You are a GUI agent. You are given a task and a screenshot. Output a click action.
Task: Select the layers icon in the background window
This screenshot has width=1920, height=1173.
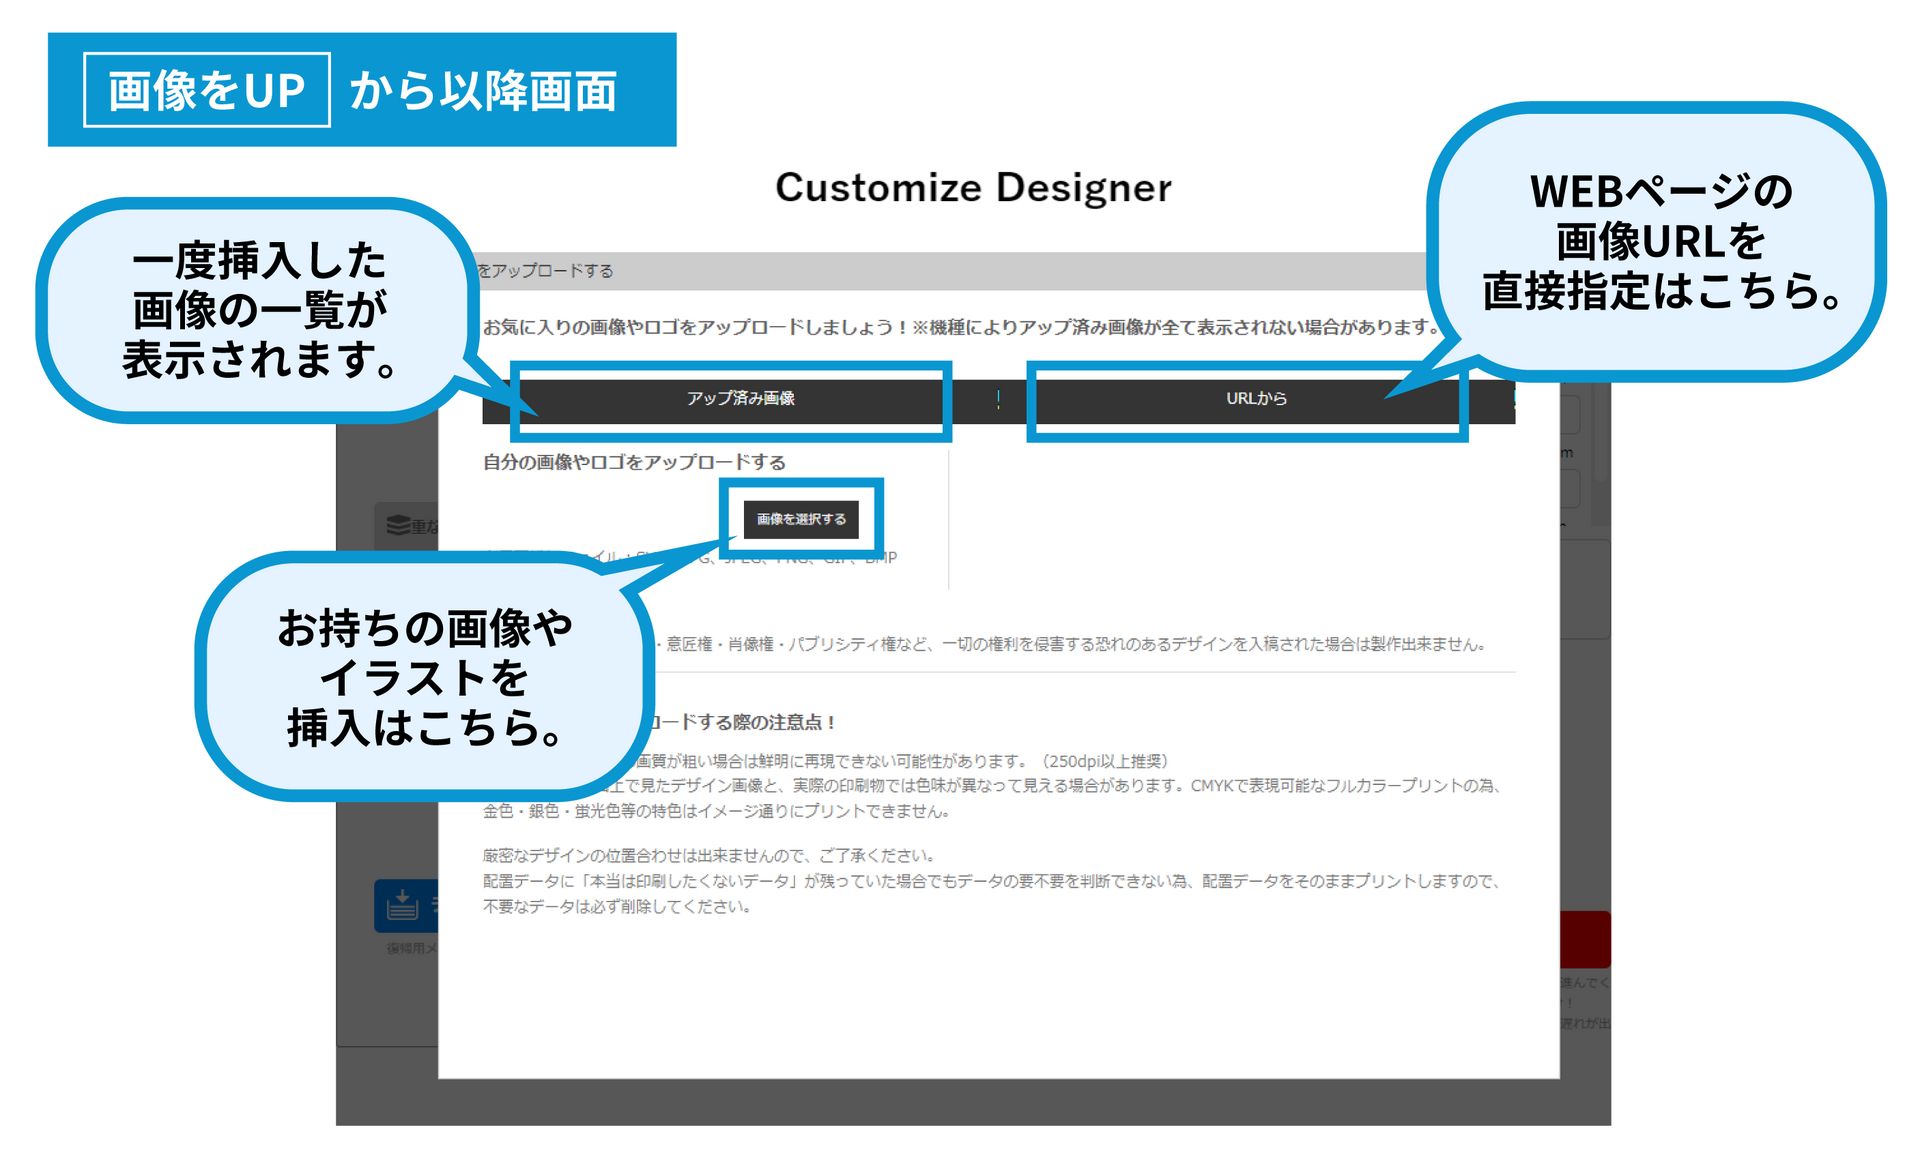click(x=398, y=525)
